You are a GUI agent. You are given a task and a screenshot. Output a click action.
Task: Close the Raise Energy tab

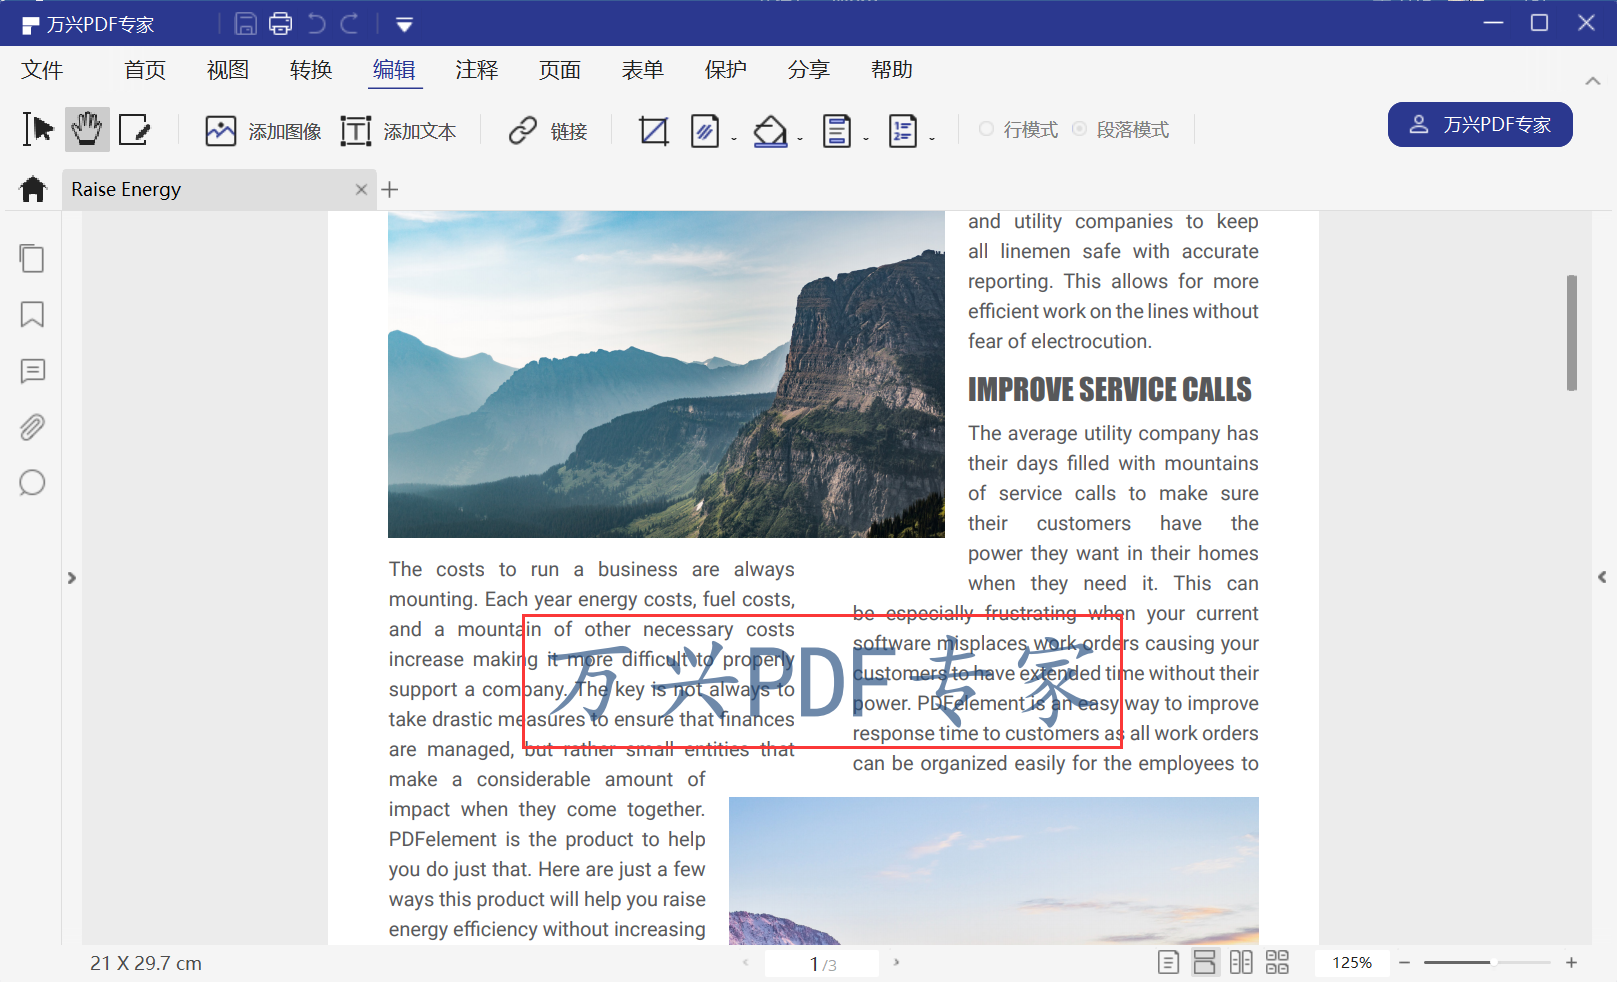pyautogui.click(x=361, y=189)
